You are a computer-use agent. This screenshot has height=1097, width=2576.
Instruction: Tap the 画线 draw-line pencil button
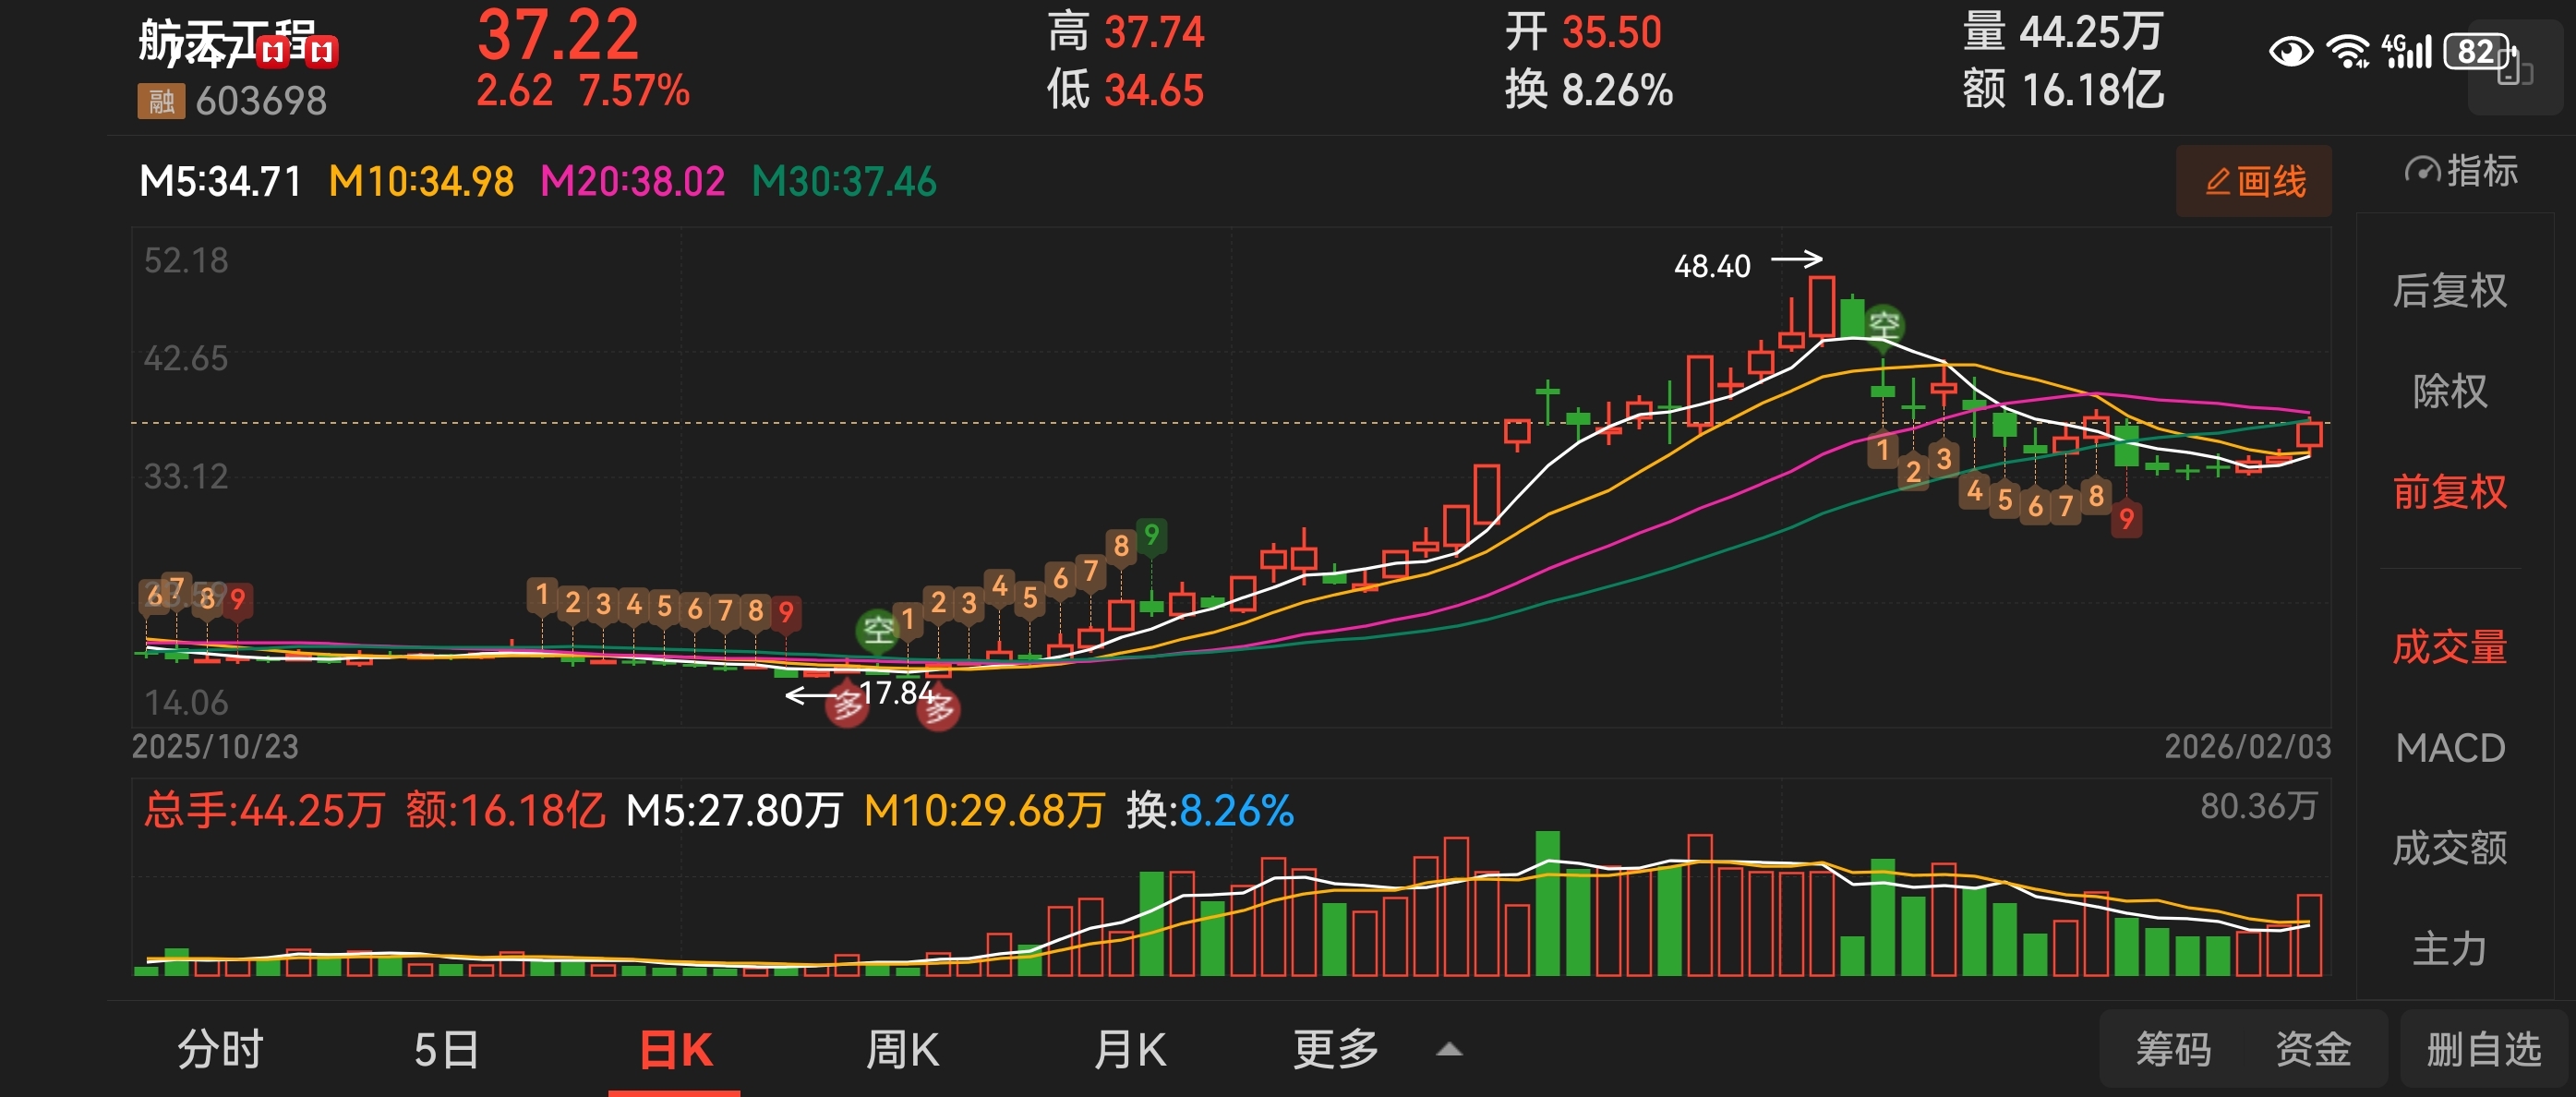[2253, 181]
